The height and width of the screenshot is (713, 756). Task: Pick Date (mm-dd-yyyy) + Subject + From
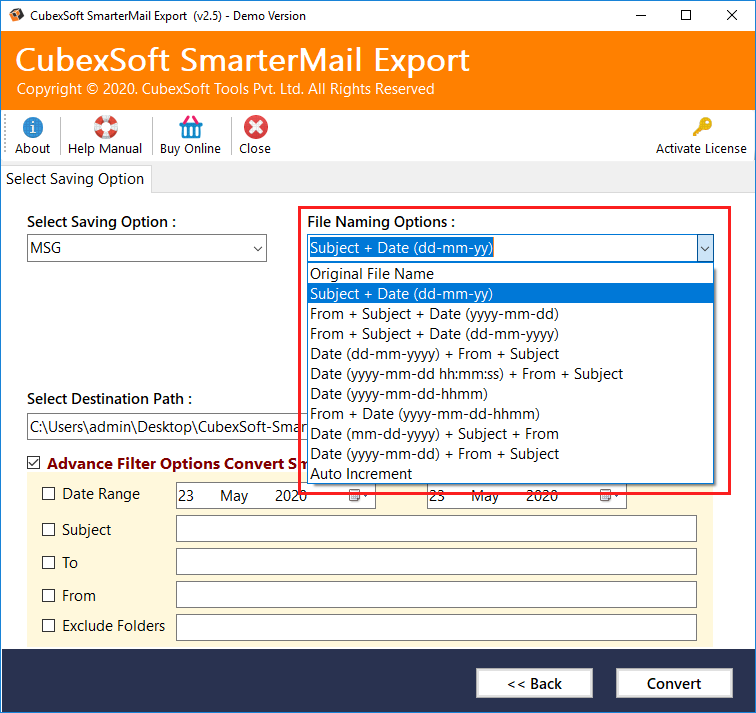coord(510,434)
